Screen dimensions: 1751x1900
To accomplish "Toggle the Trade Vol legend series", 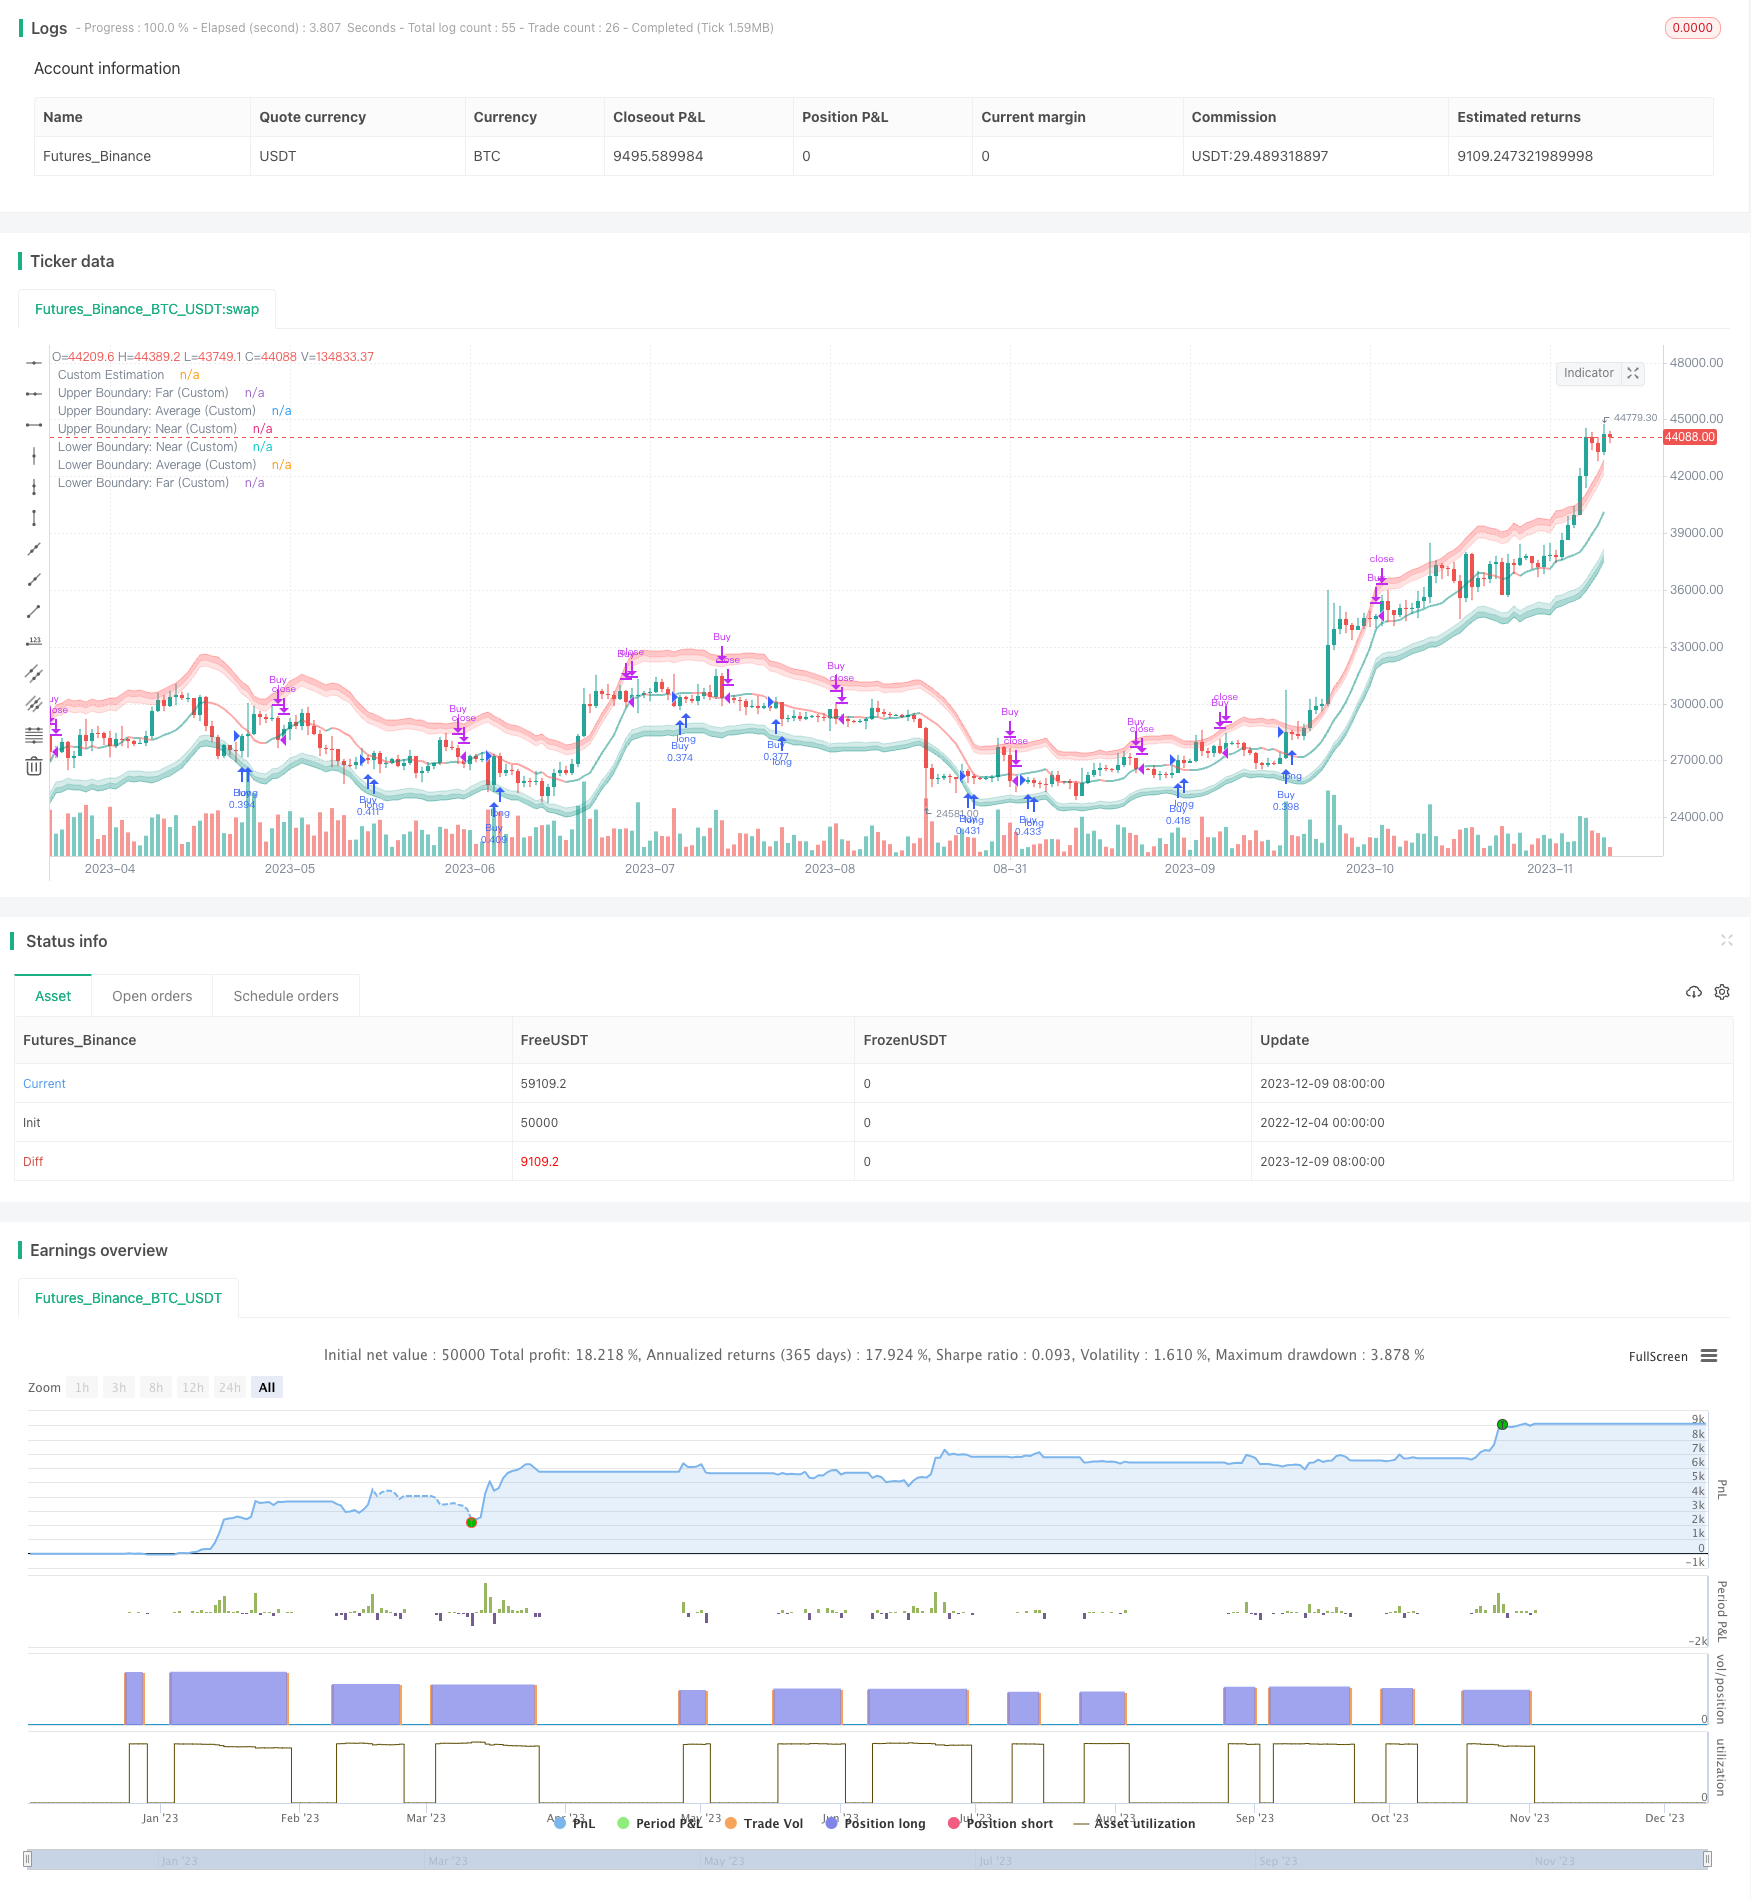I will pos(764,1823).
